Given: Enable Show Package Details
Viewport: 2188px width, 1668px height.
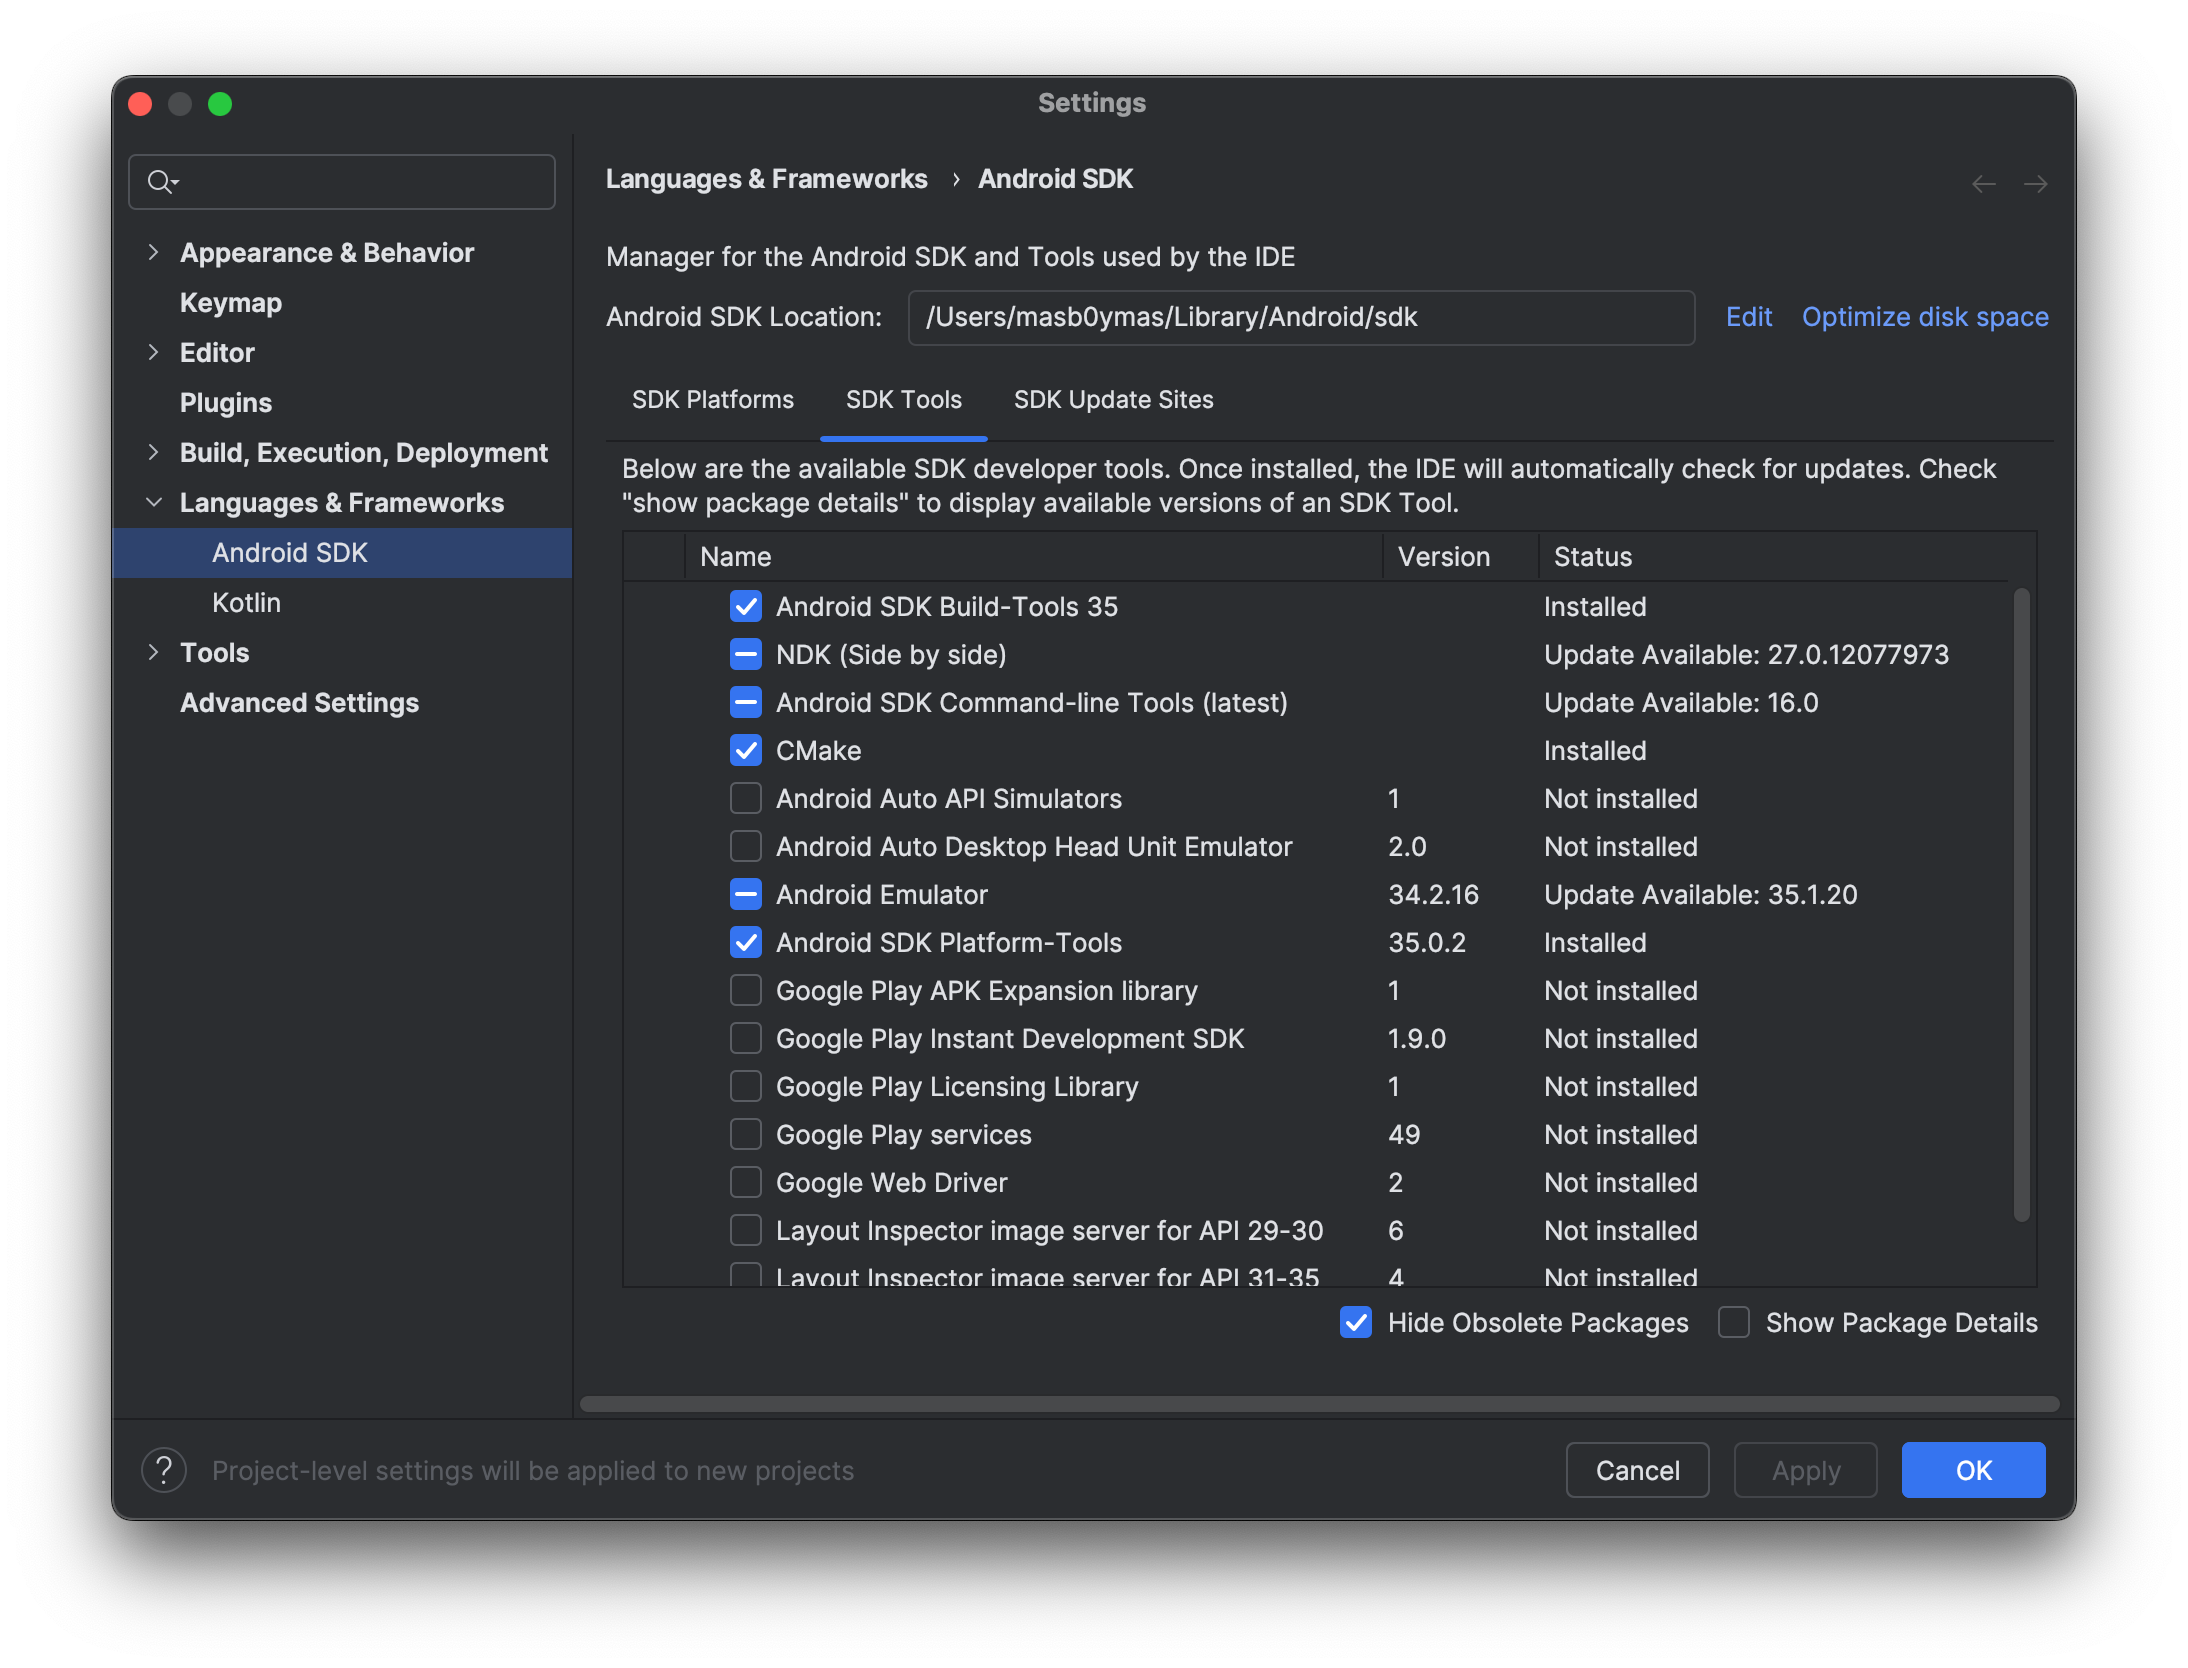Looking at the screenshot, I should [1734, 1323].
